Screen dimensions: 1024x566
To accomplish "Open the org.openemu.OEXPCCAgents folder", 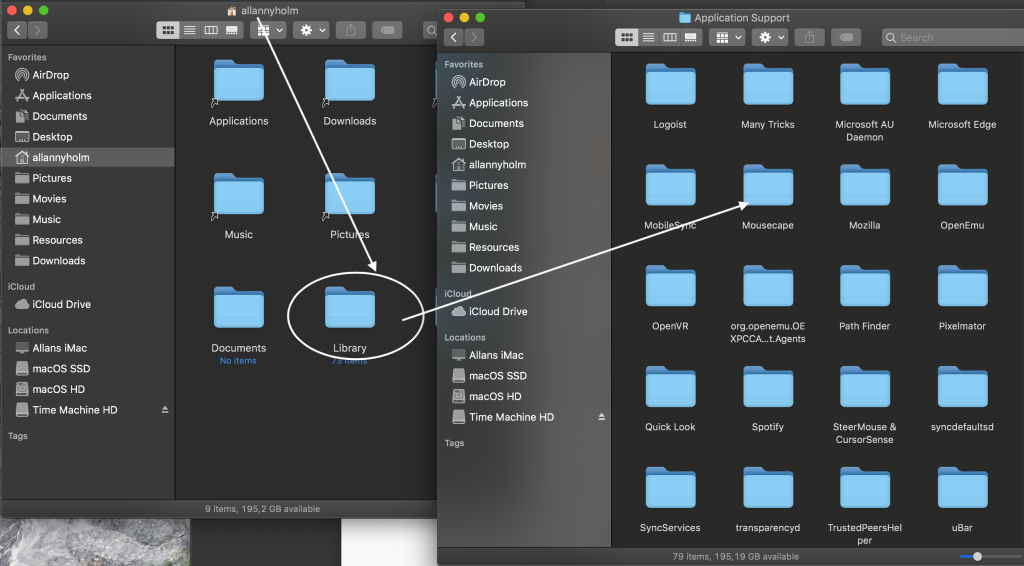I will tap(768, 286).
